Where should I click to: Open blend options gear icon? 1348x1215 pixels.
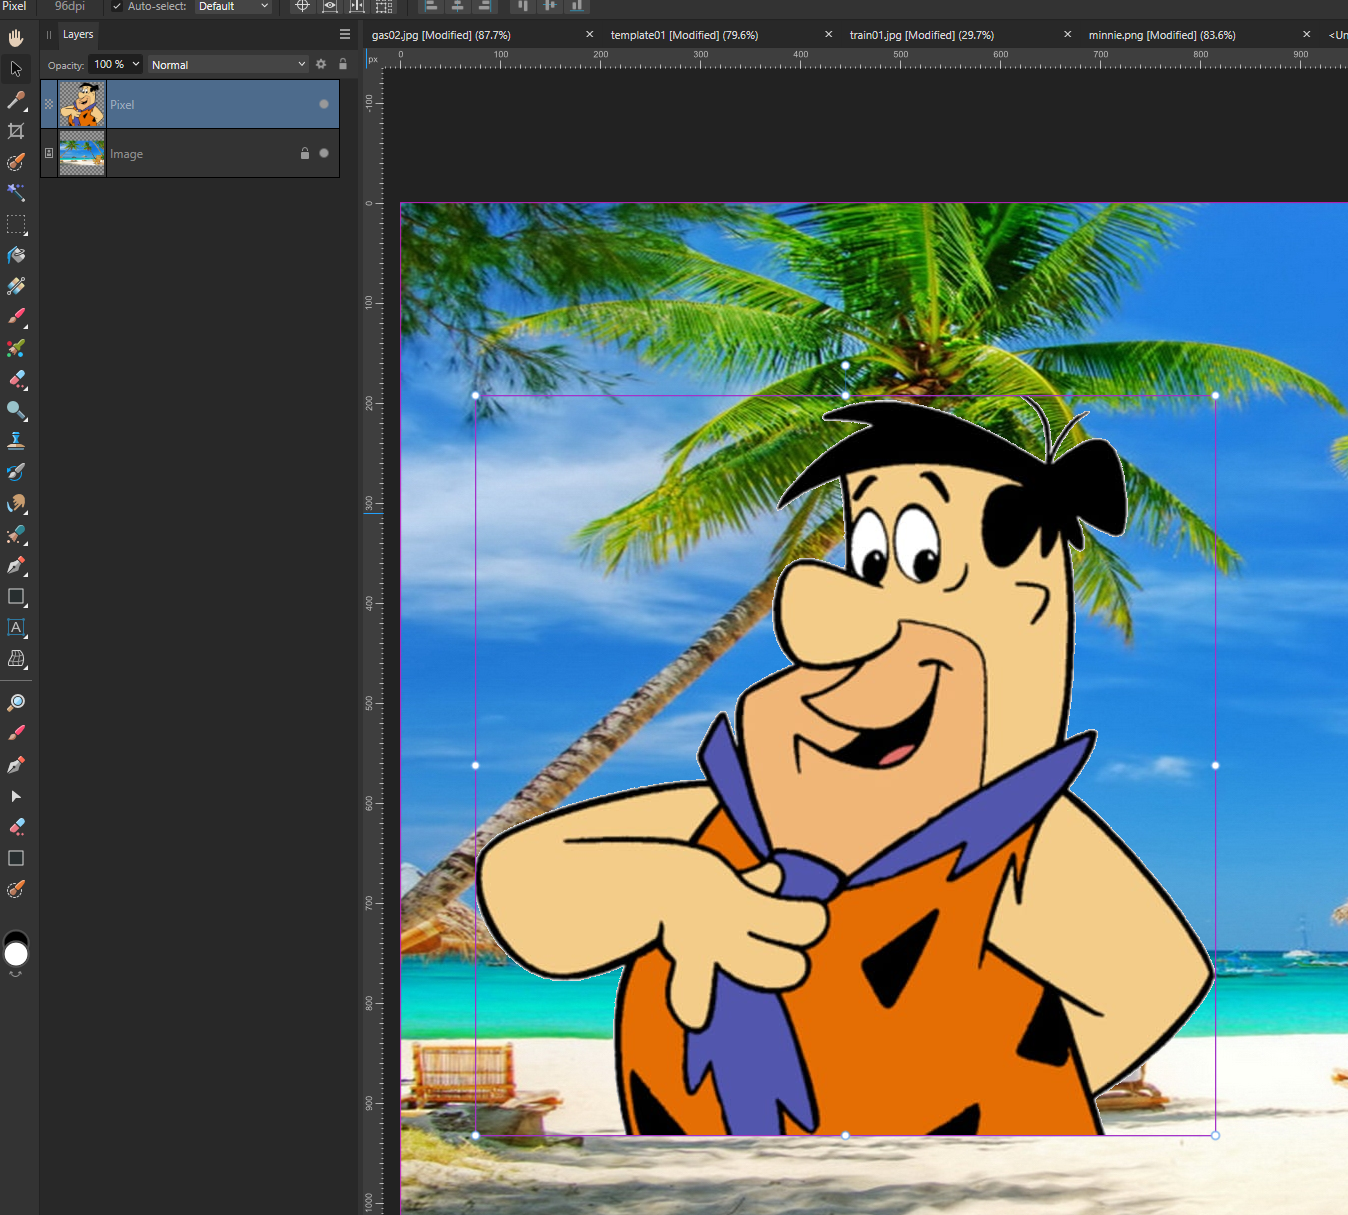[321, 64]
